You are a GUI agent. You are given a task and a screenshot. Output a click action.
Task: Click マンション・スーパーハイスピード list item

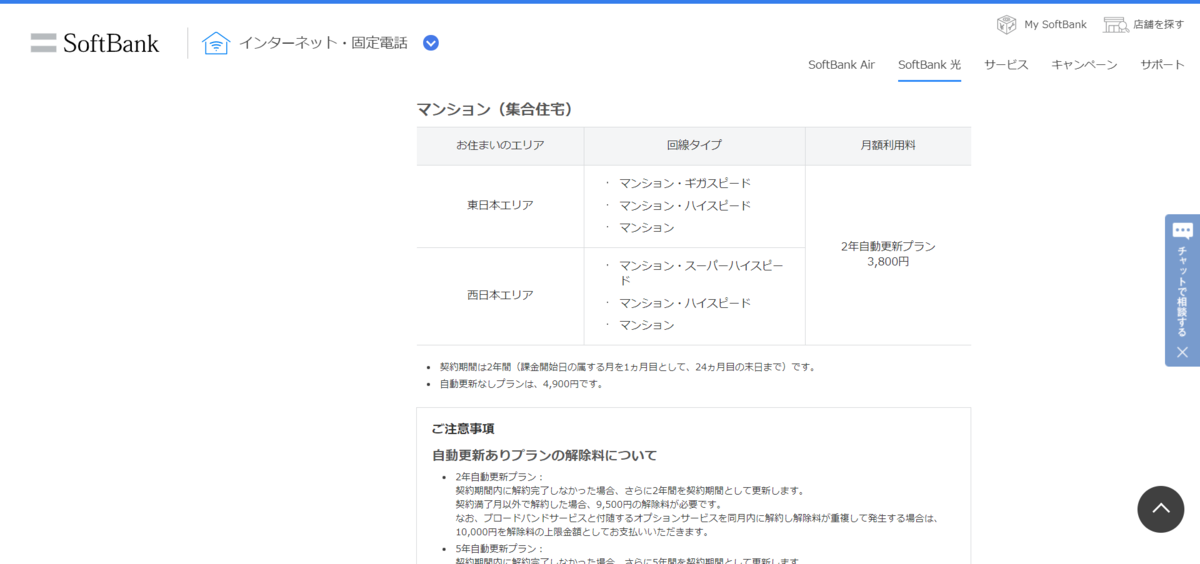click(x=701, y=273)
